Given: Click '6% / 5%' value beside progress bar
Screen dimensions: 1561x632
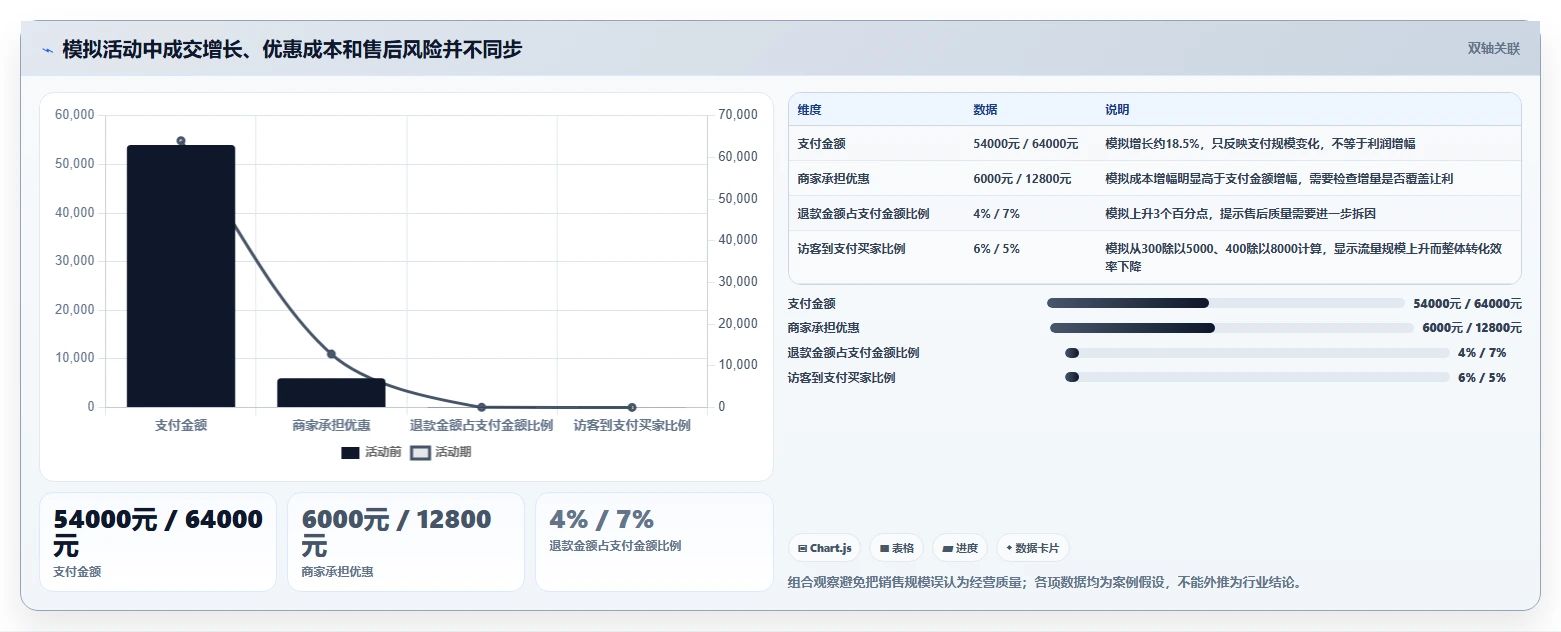Looking at the screenshot, I should tap(1482, 377).
